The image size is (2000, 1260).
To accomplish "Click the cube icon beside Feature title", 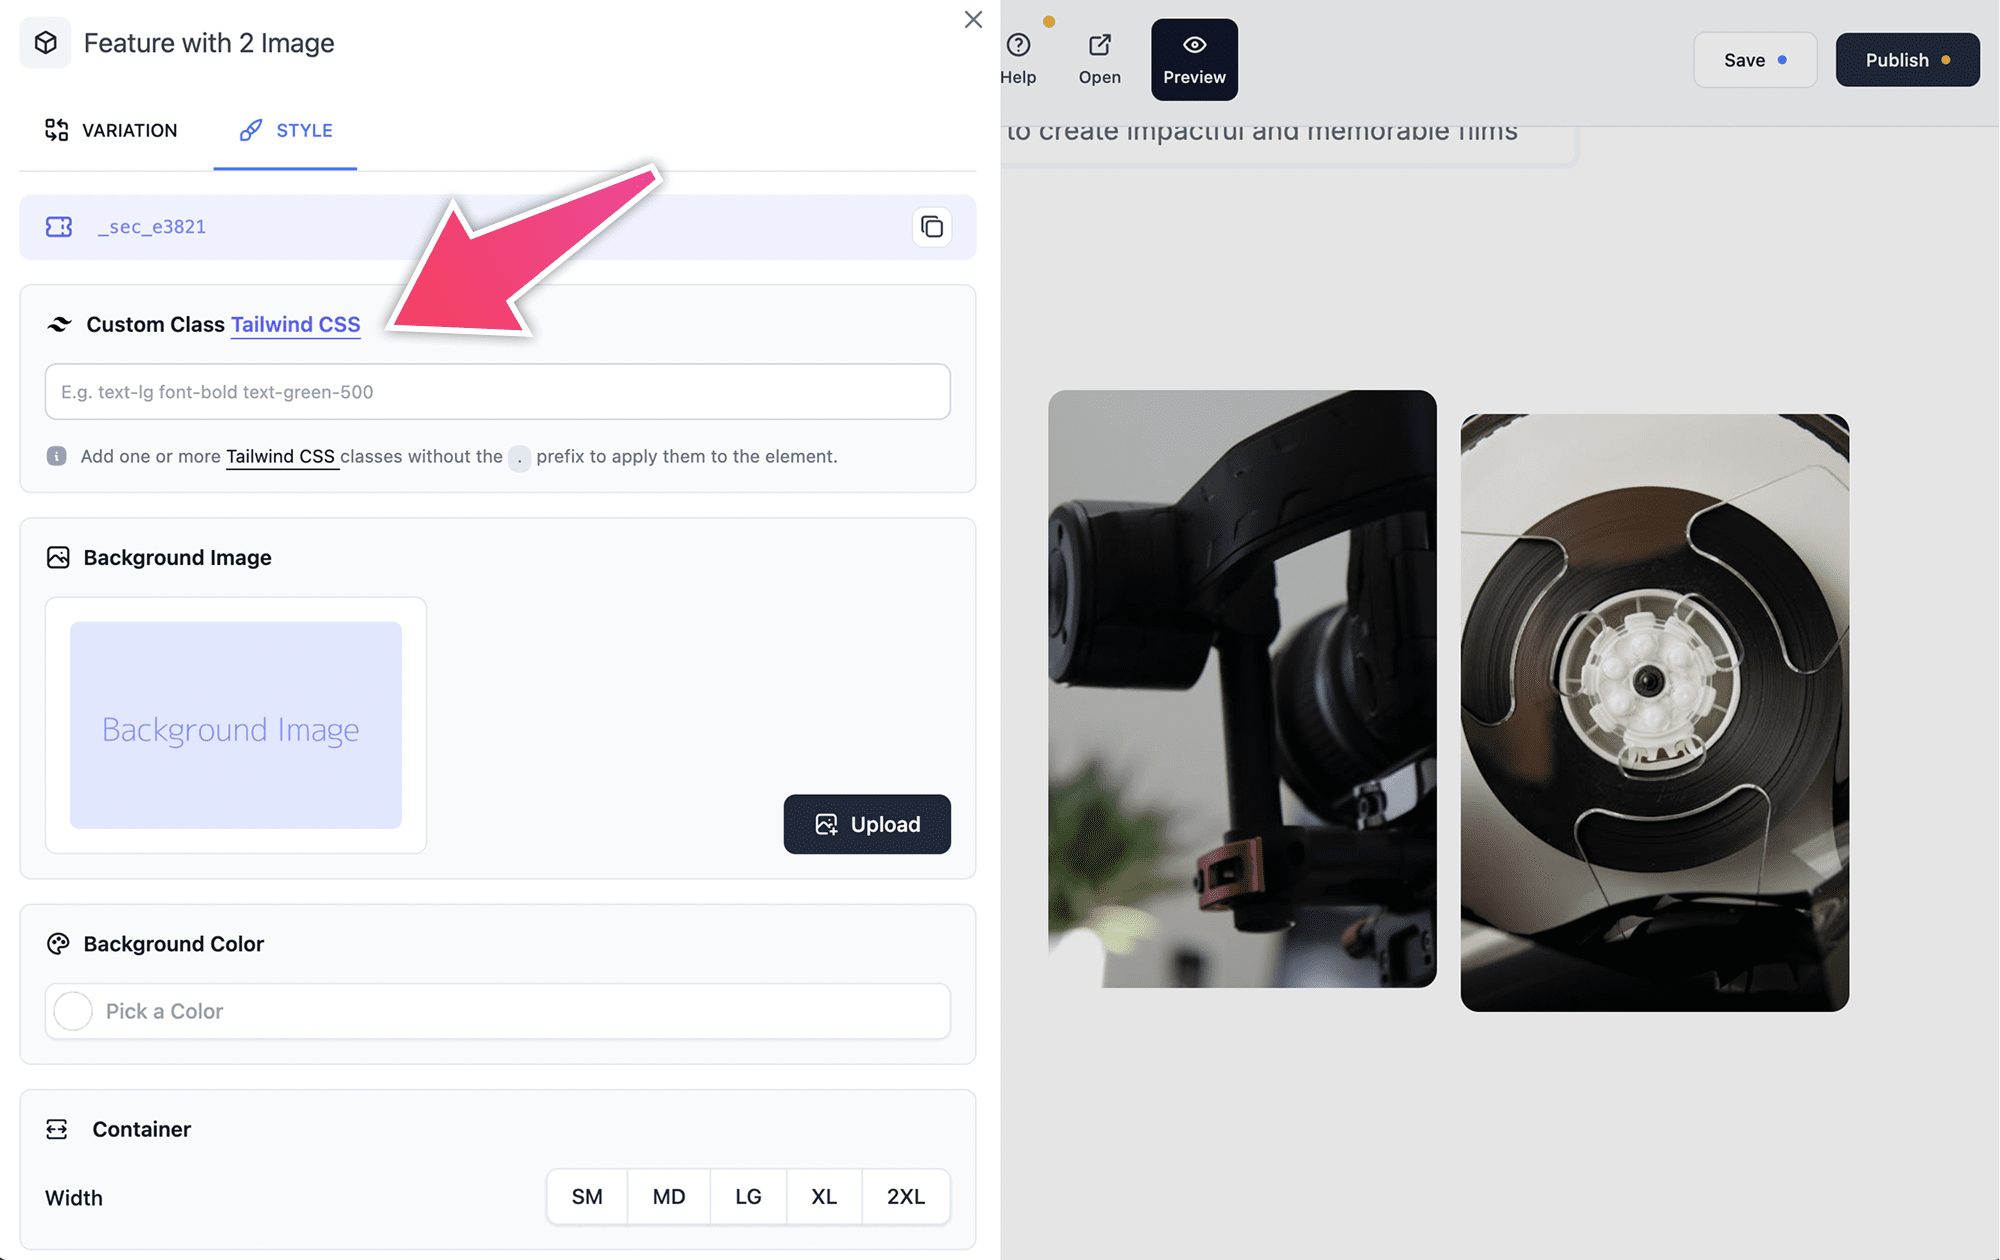I will [45, 43].
